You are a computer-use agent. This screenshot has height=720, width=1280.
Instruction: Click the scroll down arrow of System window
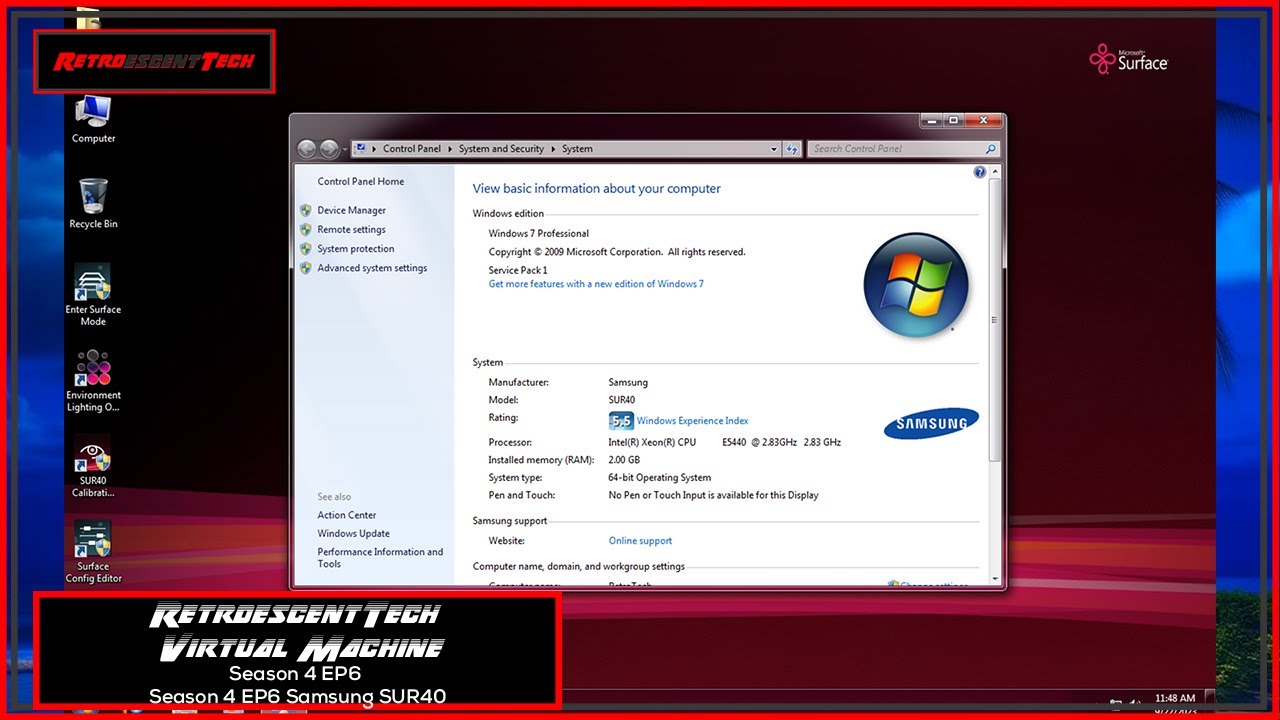click(994, 578)
